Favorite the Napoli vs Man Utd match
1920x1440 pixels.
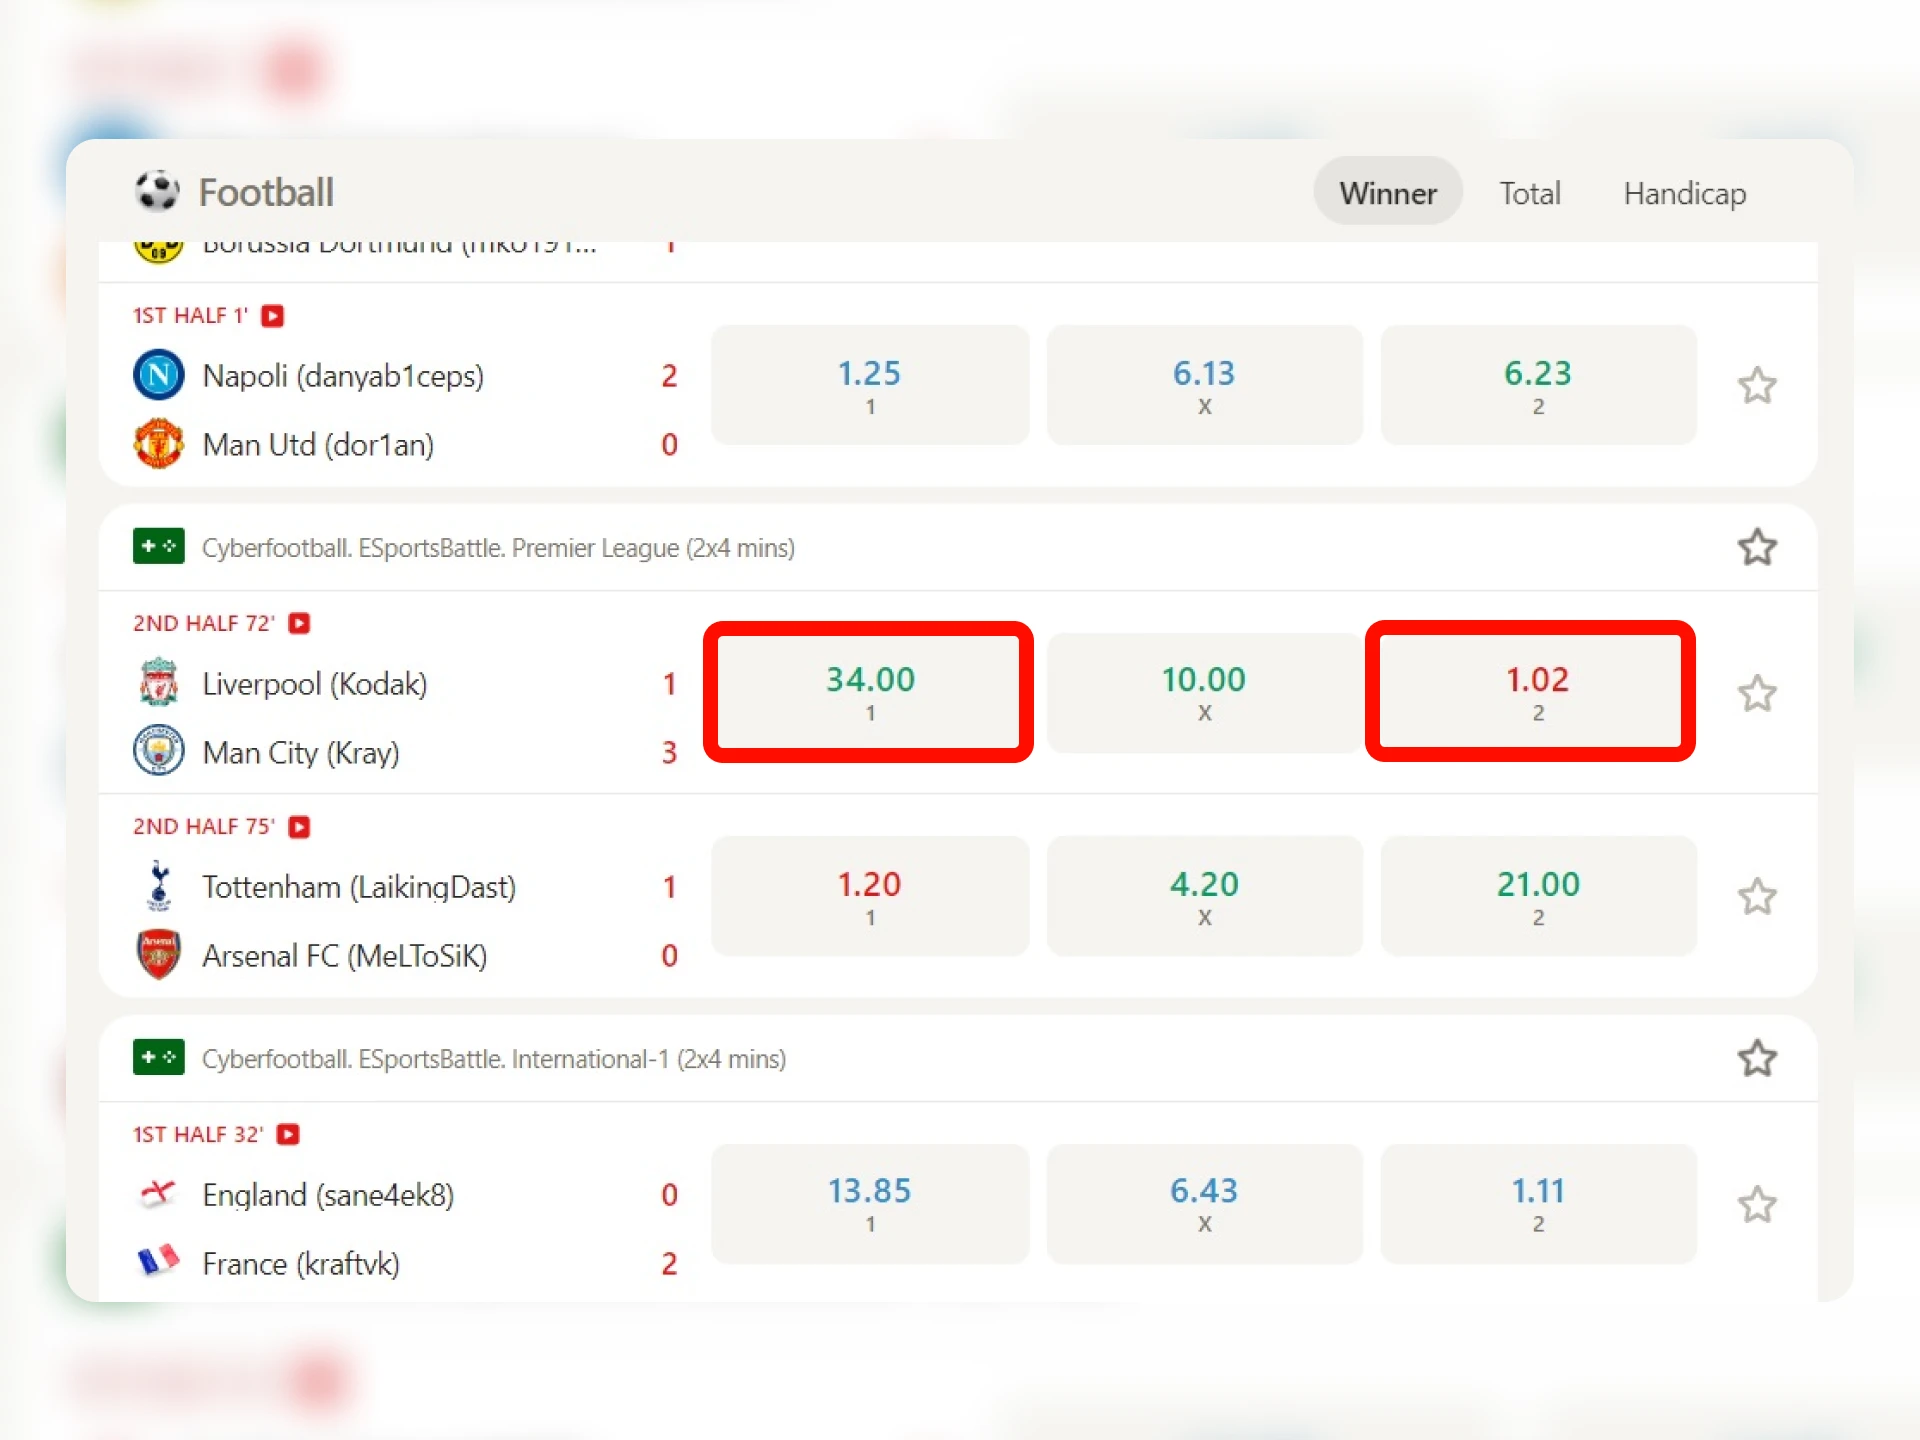(x=1756, y=385)
